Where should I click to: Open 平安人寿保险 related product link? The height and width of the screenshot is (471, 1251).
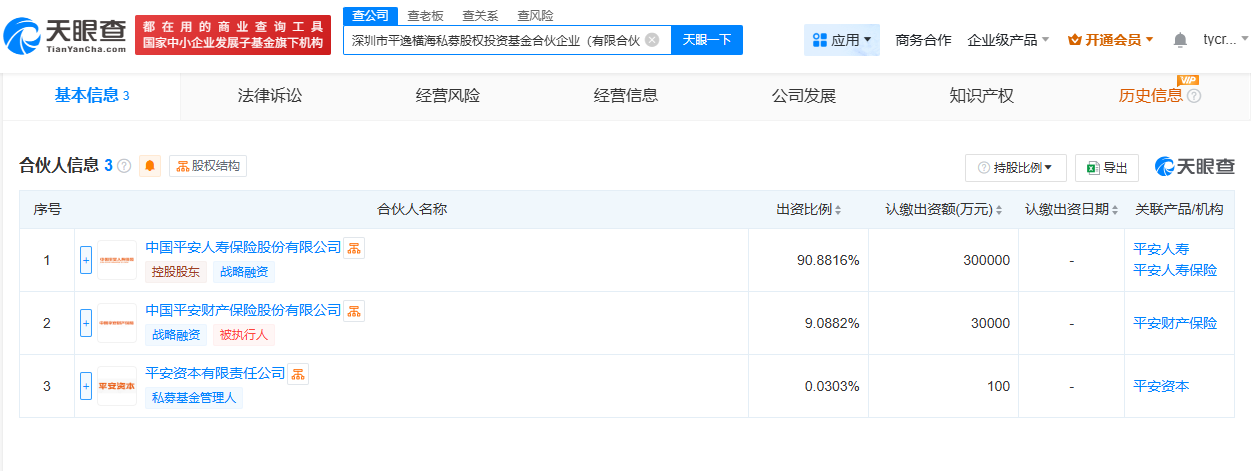pyautogui.click(x=1175, y=270)
